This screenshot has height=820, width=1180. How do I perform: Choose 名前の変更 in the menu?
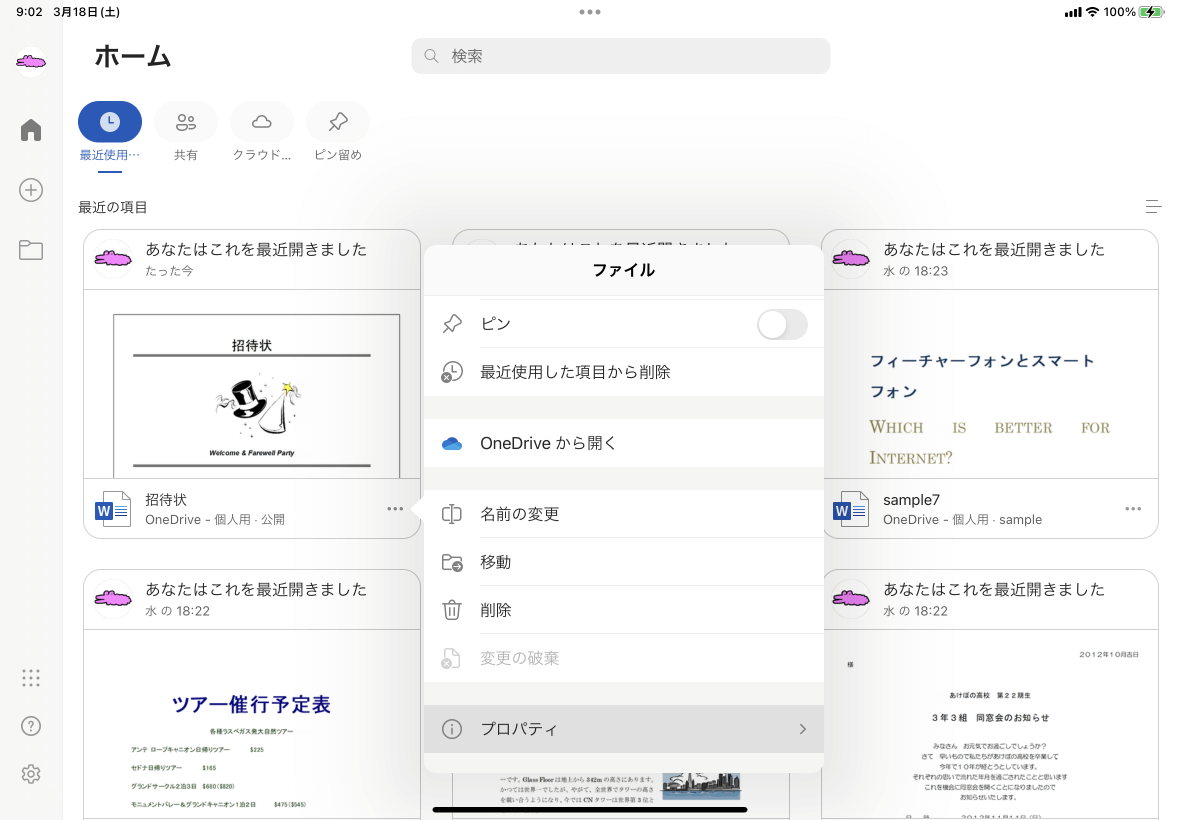coord(624,514)
